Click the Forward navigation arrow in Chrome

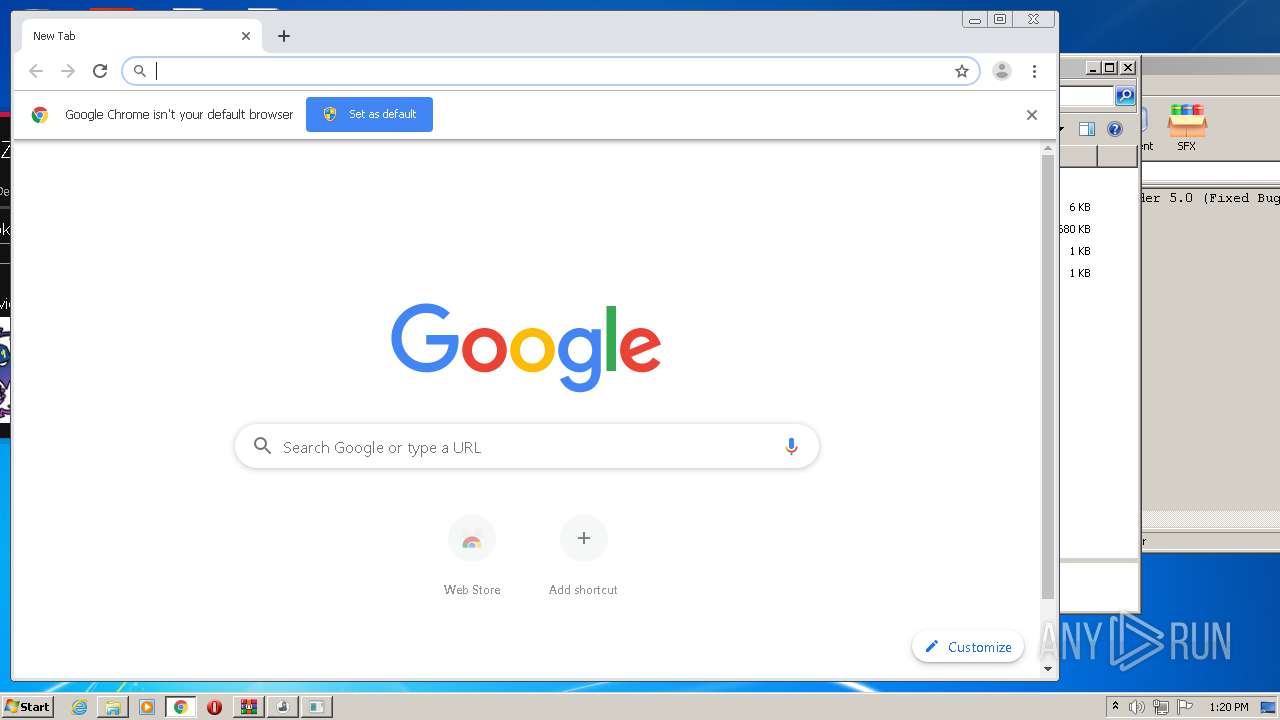68,71
